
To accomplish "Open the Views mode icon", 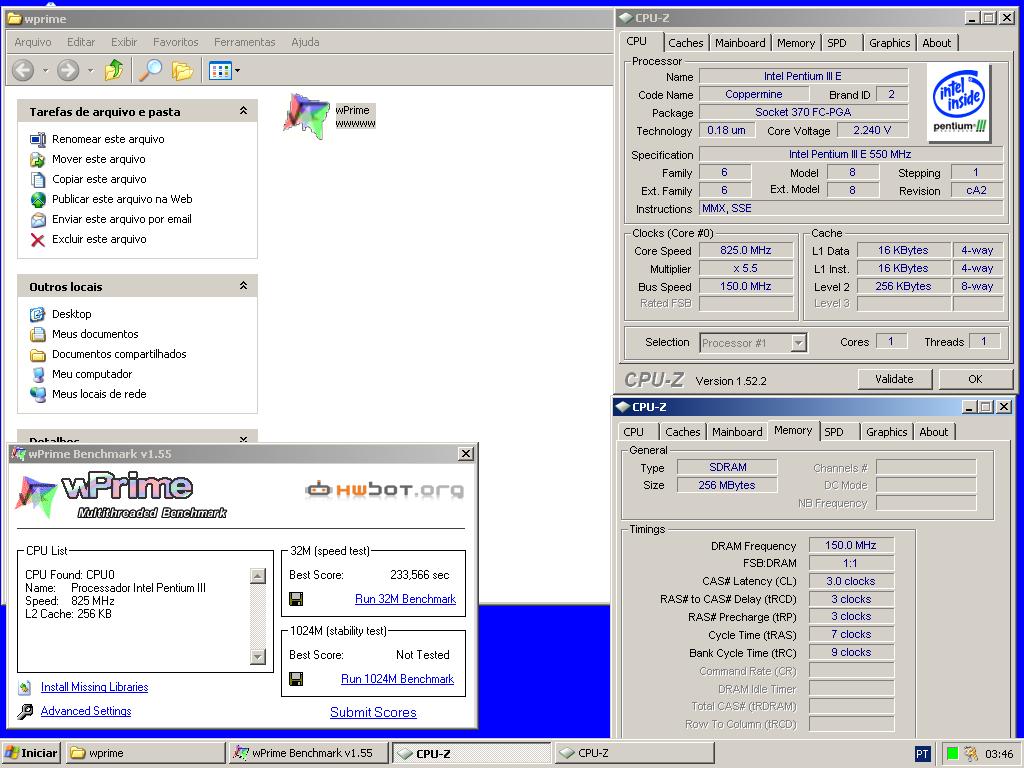I will click(x=219, y=70).
